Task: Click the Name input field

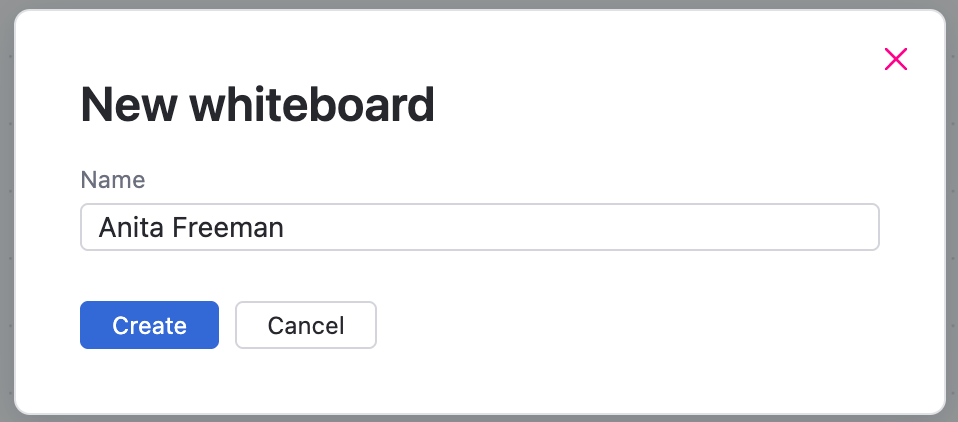Action: (479, 227)
